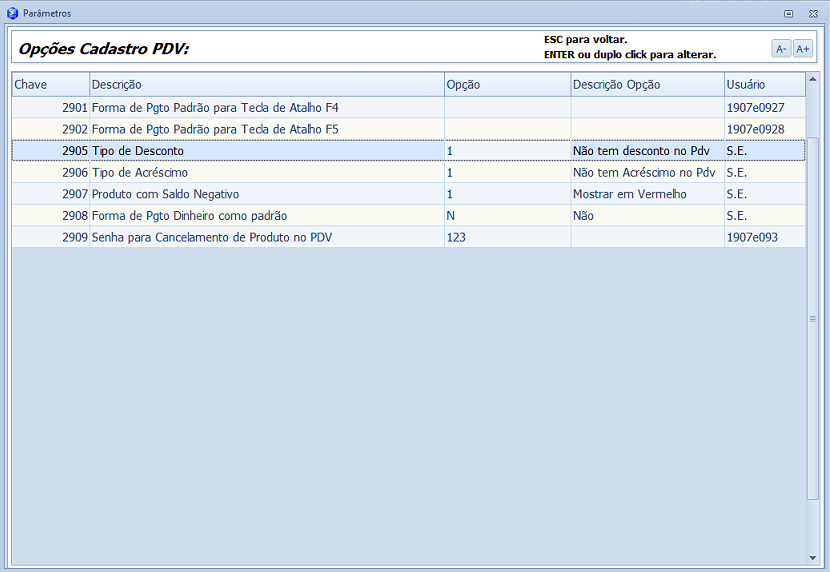The width and height of the screenshot is (830, 572).
Task: Close the Parâmetros window
Action: tap(813, 14)
